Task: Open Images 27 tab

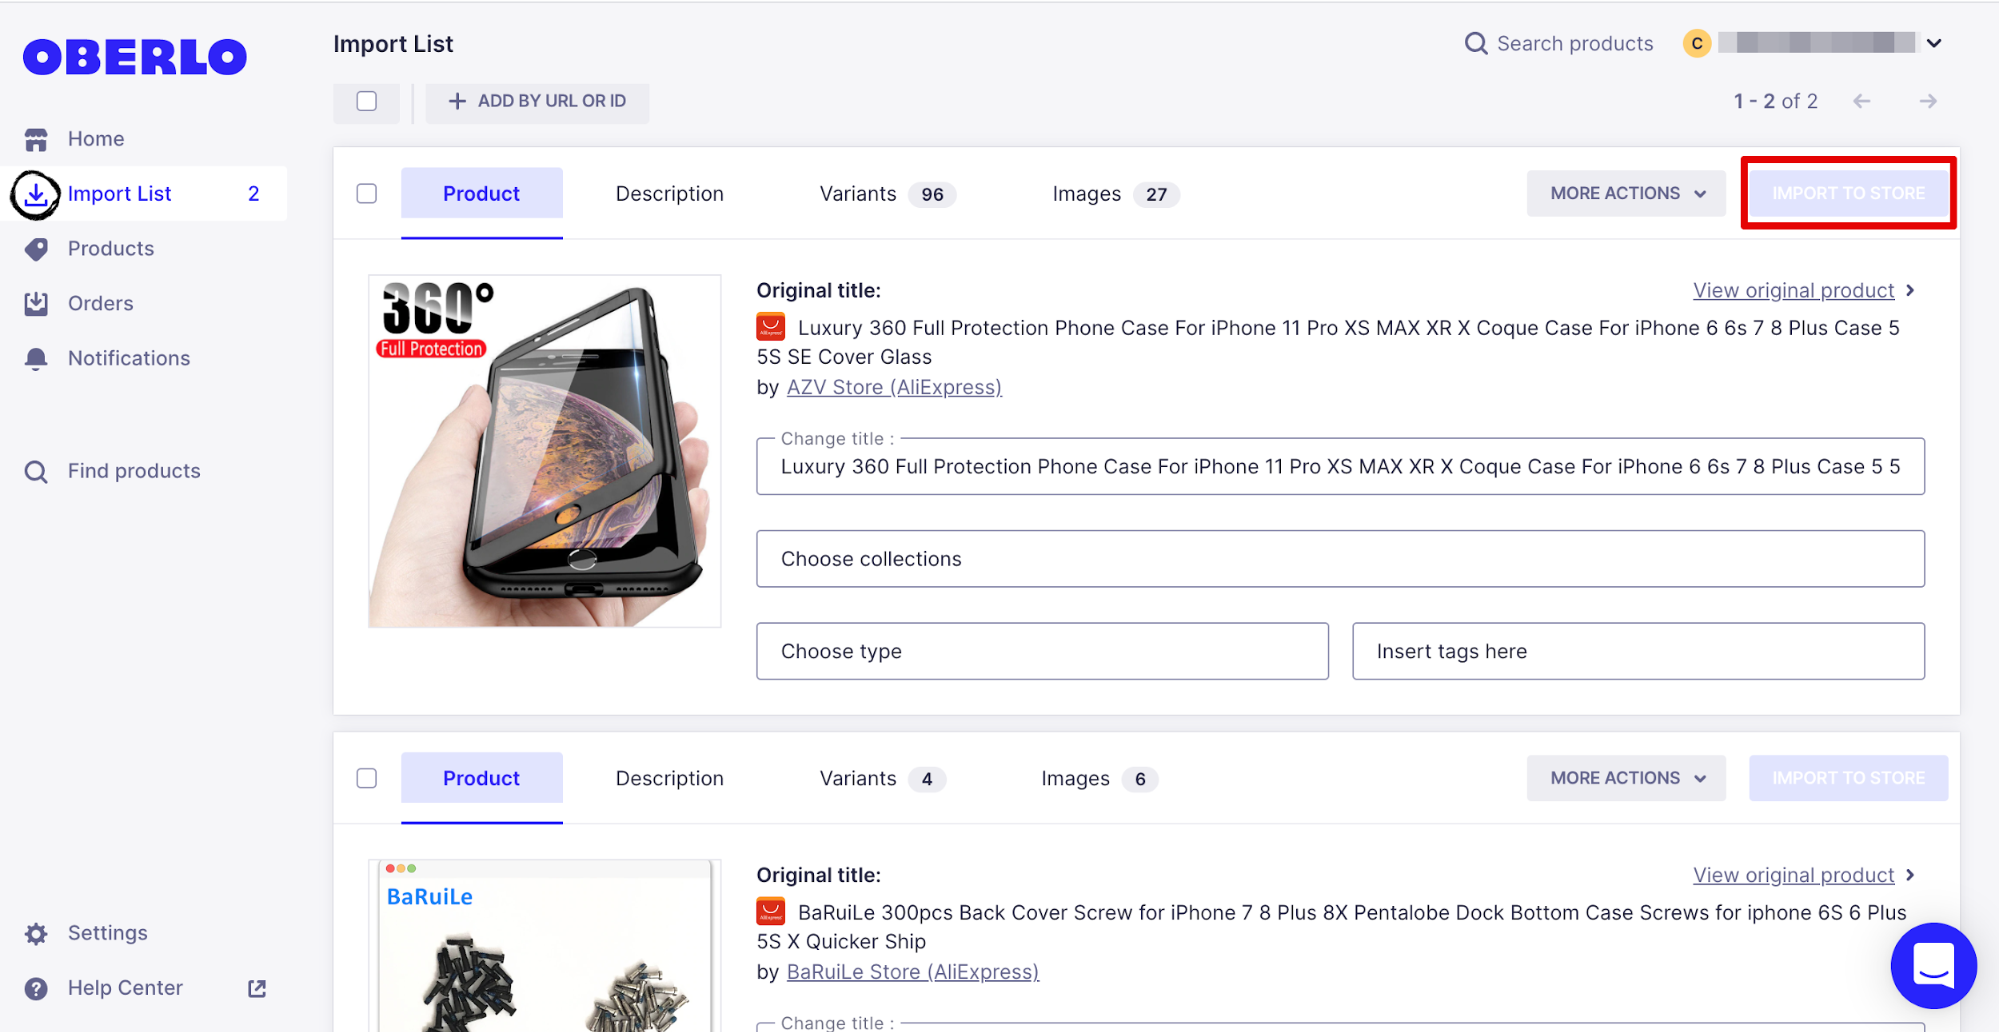Action: coord(1116,194)
